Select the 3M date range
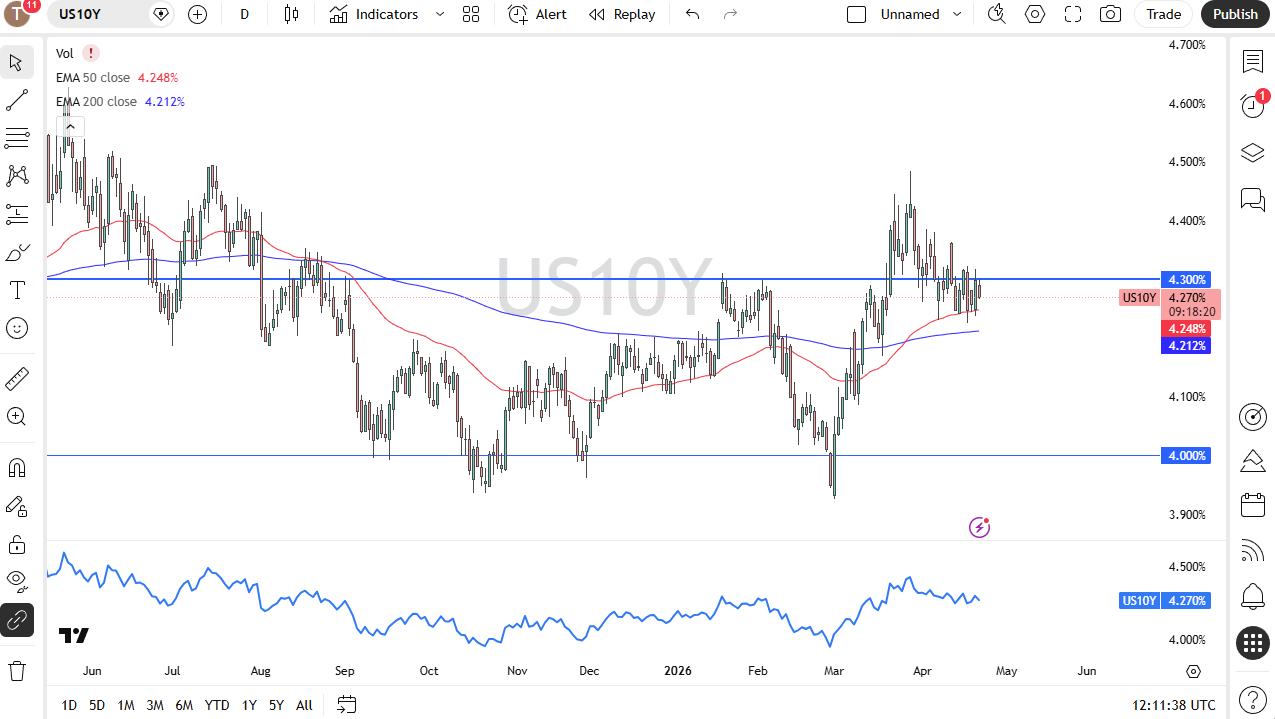This screenshot has height=719, width=1275. [x=155, y=705]
